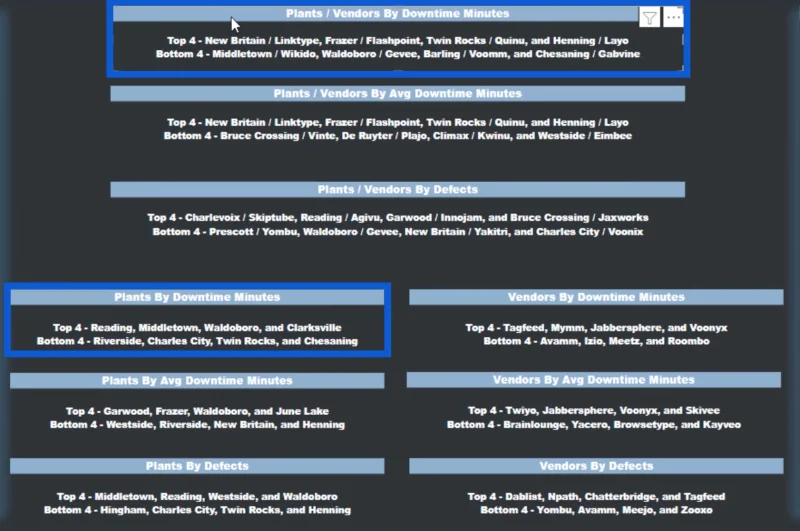The width and height of the screenshot is (800, 531).
Task: Click the Top 4 New Britain / Linktype line under Downtime Minutes
Action: (x=397, y=41)
